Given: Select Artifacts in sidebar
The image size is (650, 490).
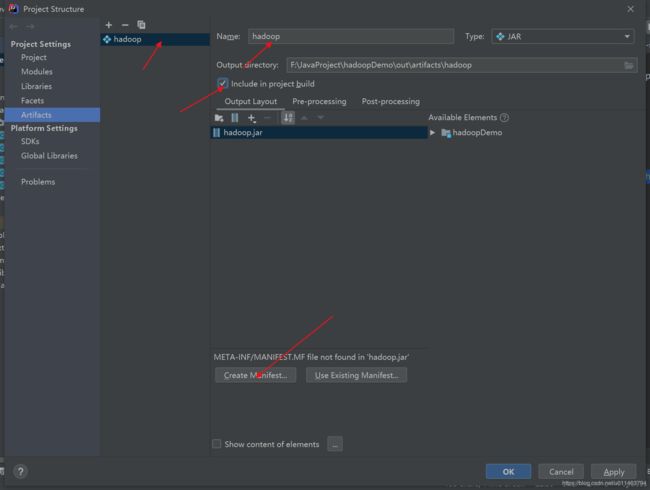Looking at the screenshot, I should (53, 115).
